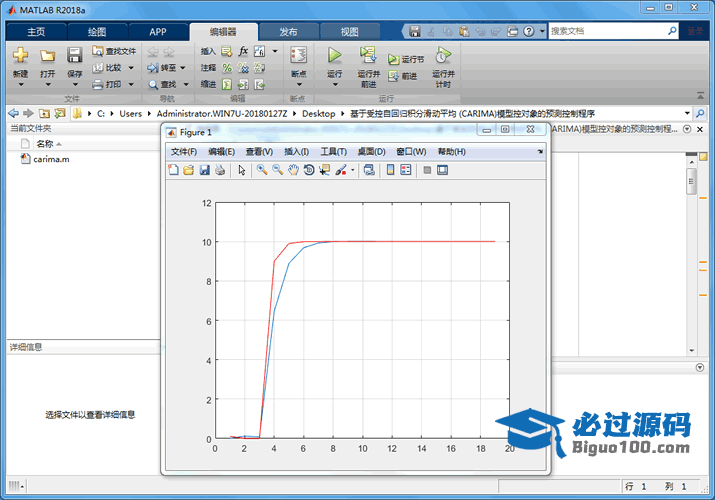Click Desktop in the folder path
Screen dimensions: 715x500
click(318, 113)
